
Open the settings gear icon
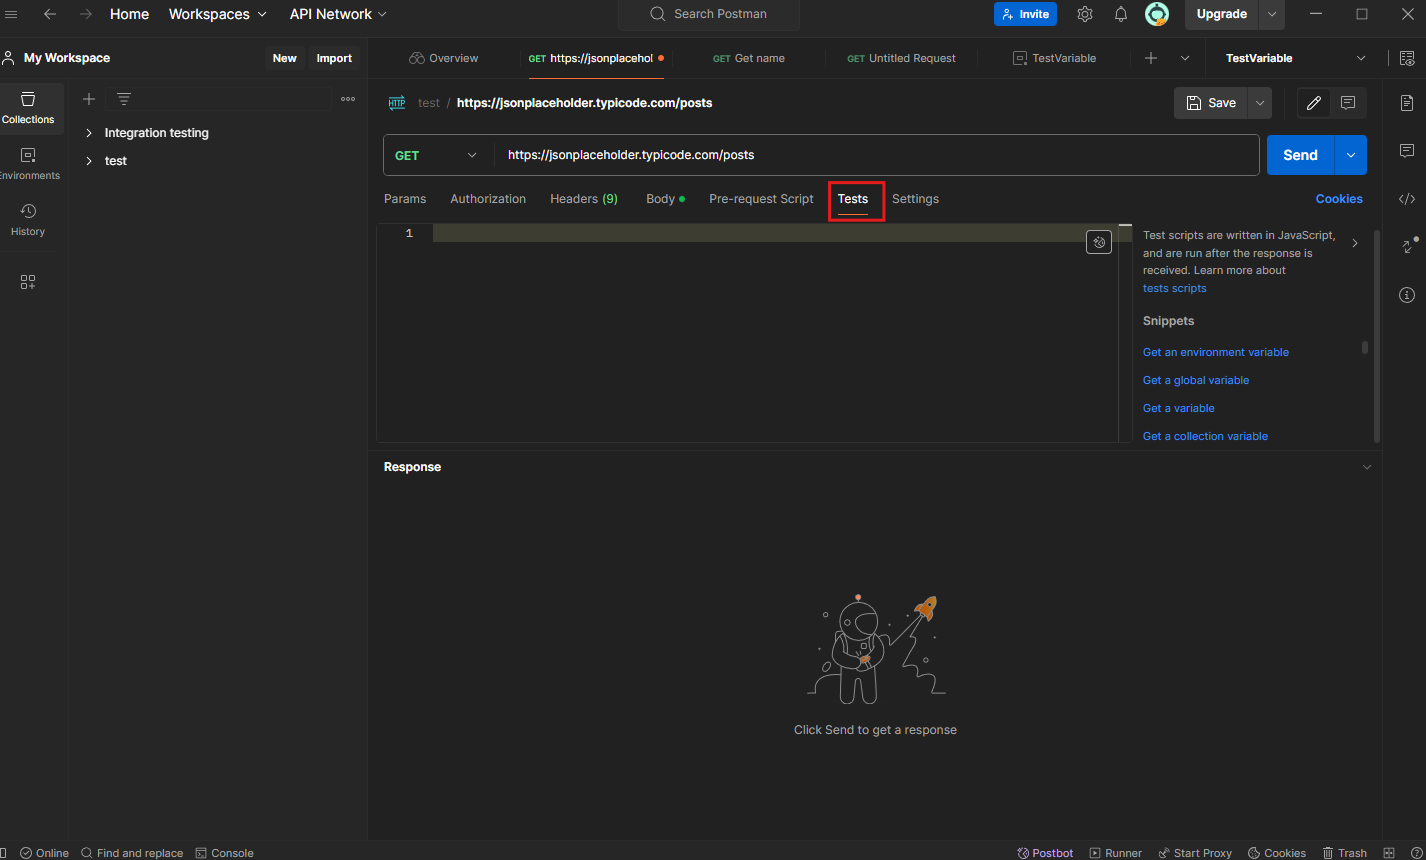point(1085,14)
